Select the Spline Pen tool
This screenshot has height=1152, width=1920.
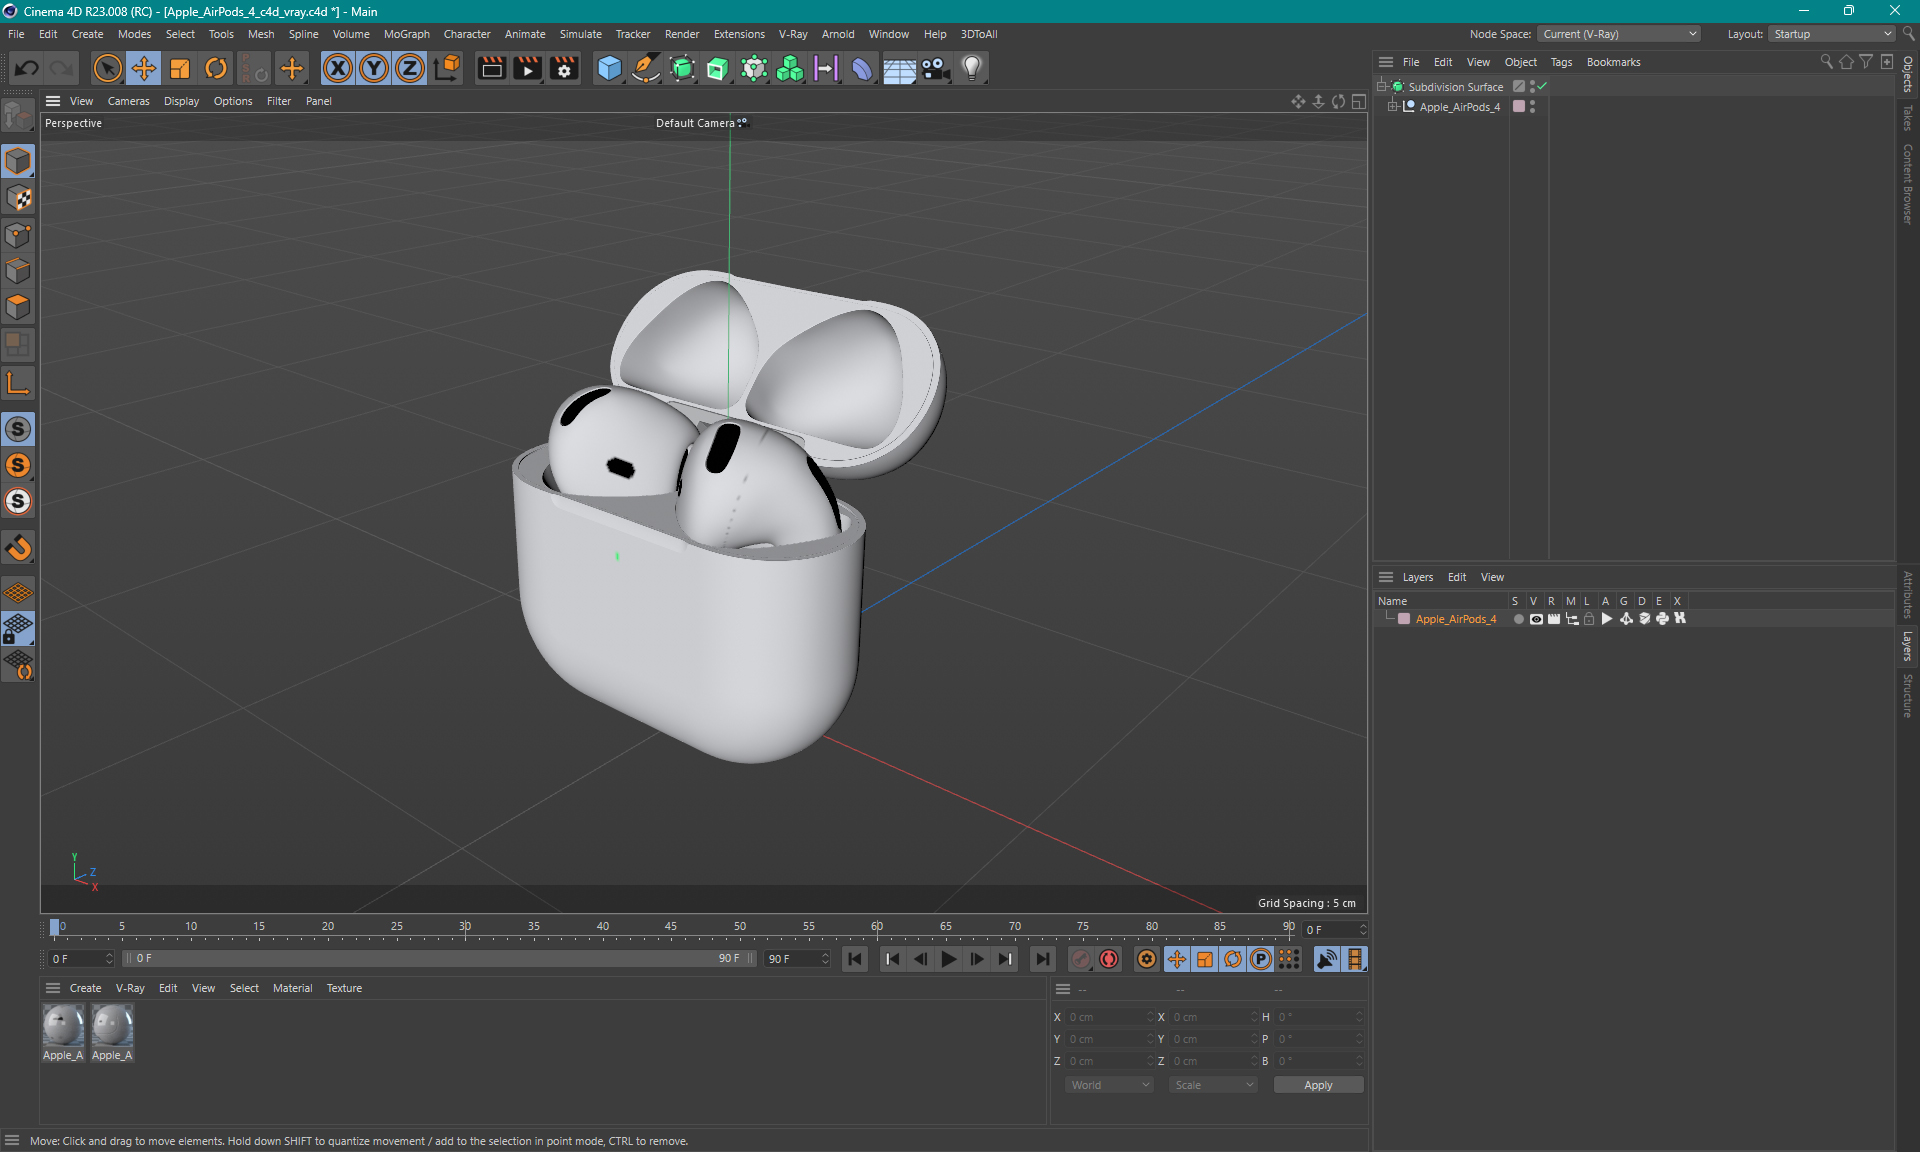646,68
